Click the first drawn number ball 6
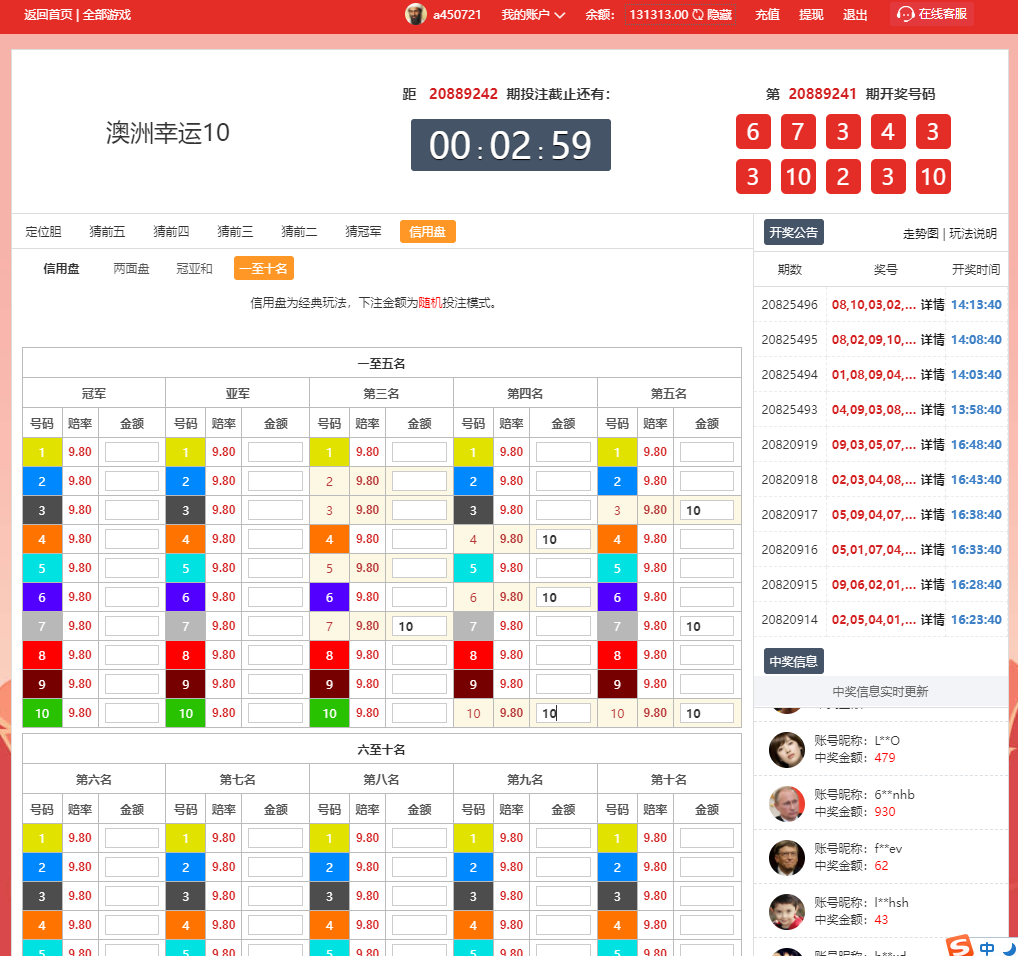This screenshot has width=1018, height=956. (x=753, y=132)
